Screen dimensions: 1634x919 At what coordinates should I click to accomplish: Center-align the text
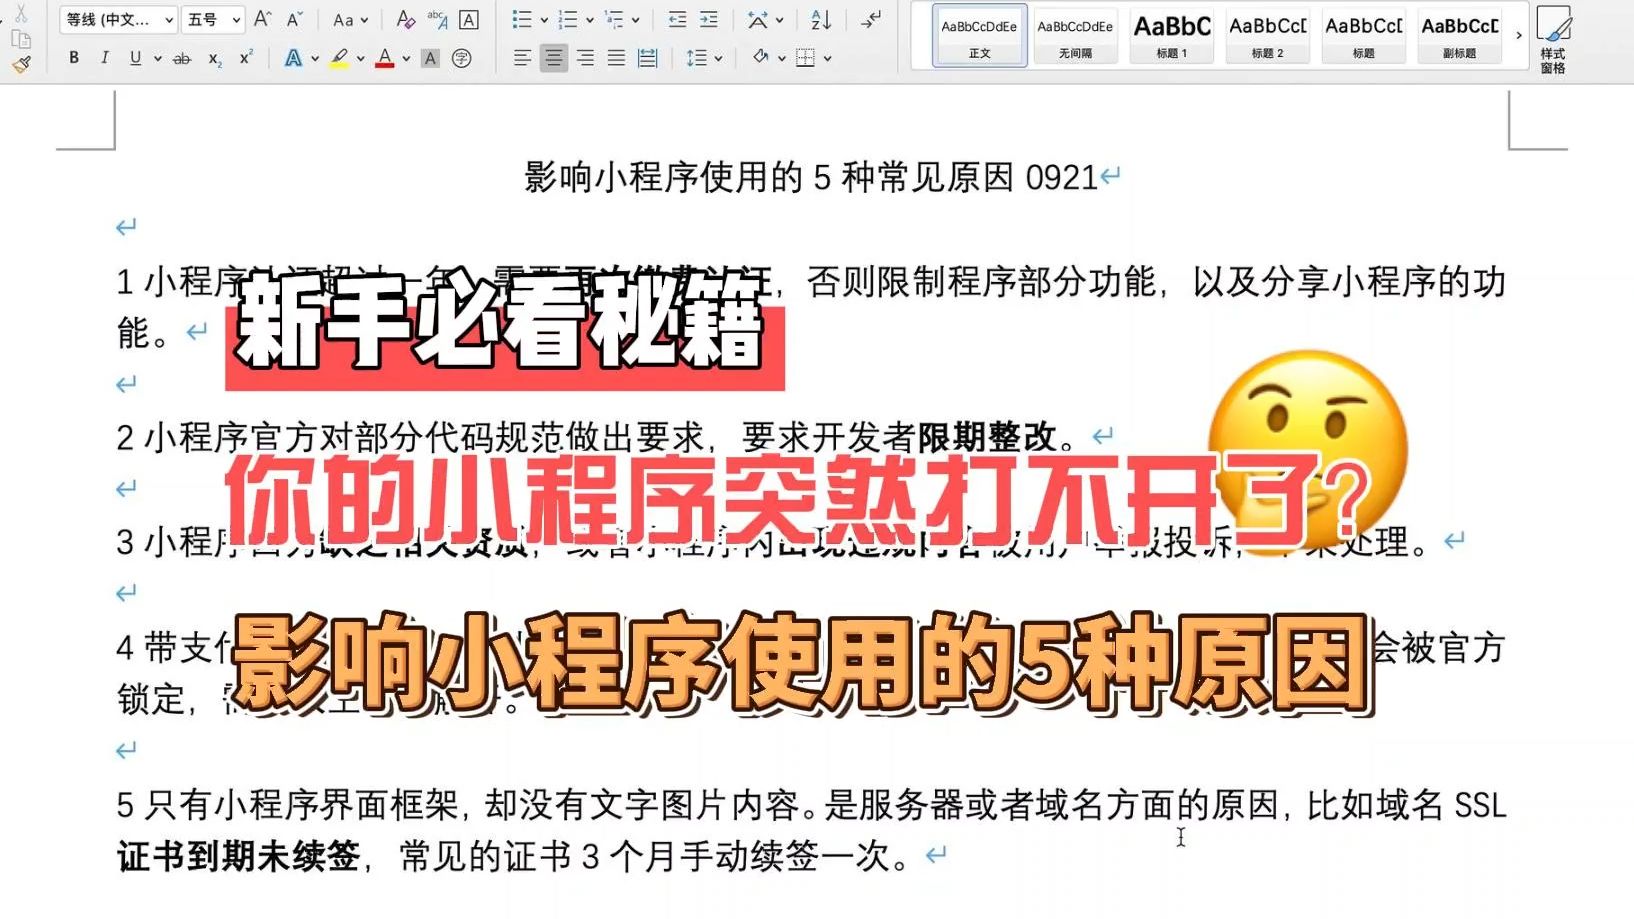(553, 58)
